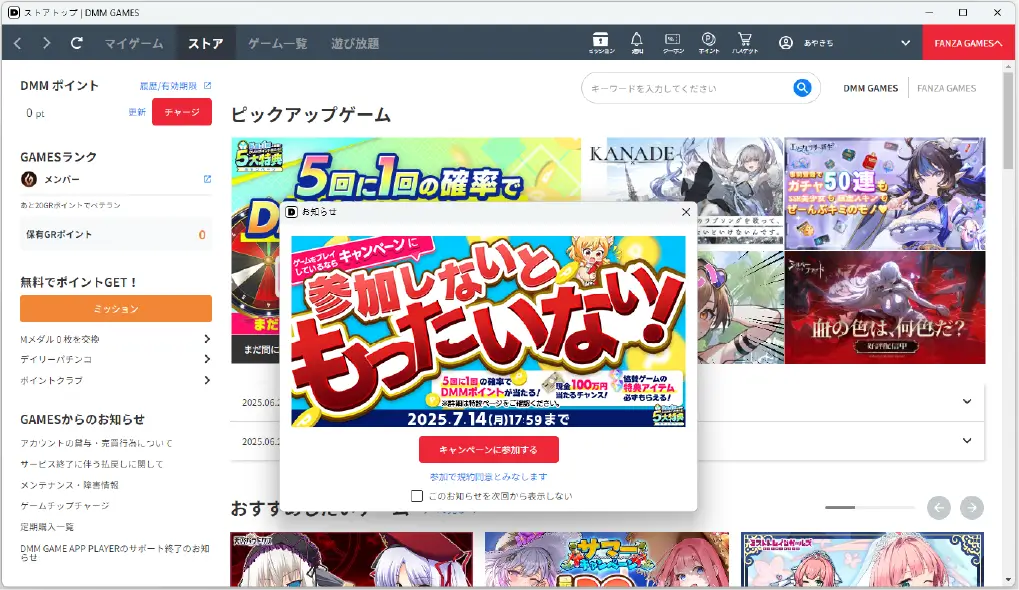Expand the デイリーパチンコ chevron
1019x590 pixels.
pos(207,359)
